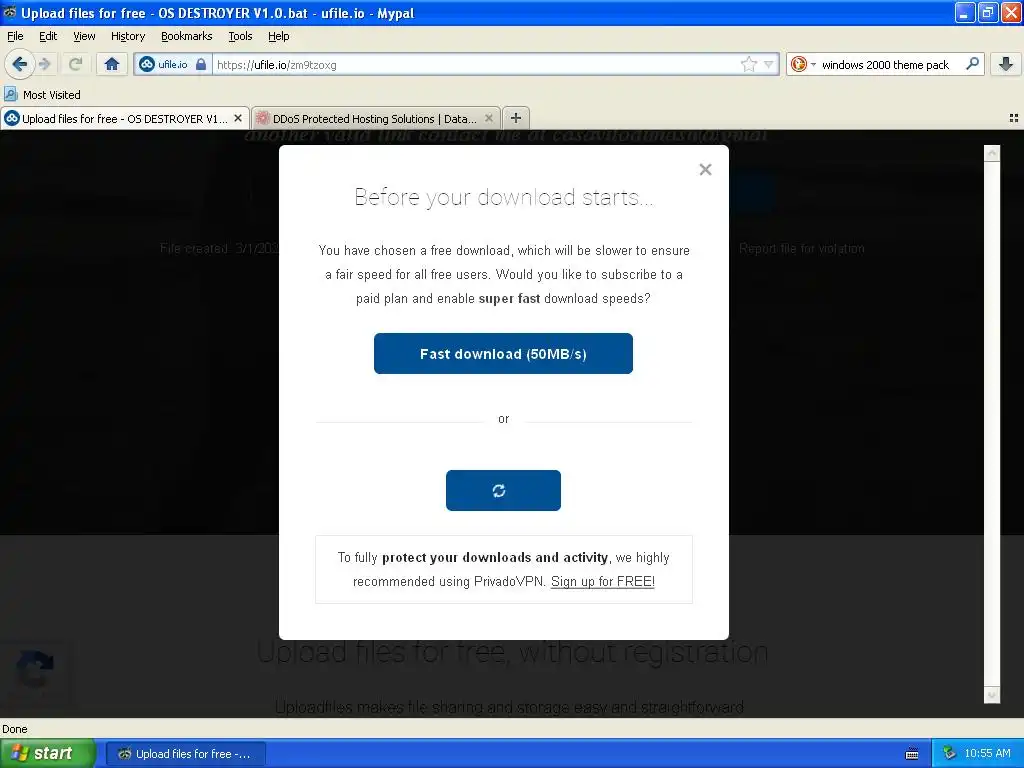This screenshot has height=768, width=1024.
Task: Open the Most Visited bookmarks folder
Action: pyautogui.click(x=42, y=95)
